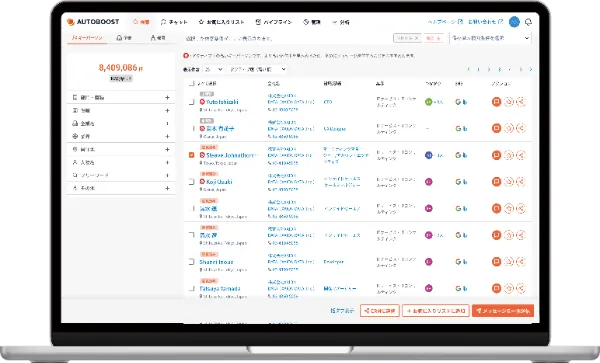Click middle action icon in Steave Johnathon row

coord(509,155)
